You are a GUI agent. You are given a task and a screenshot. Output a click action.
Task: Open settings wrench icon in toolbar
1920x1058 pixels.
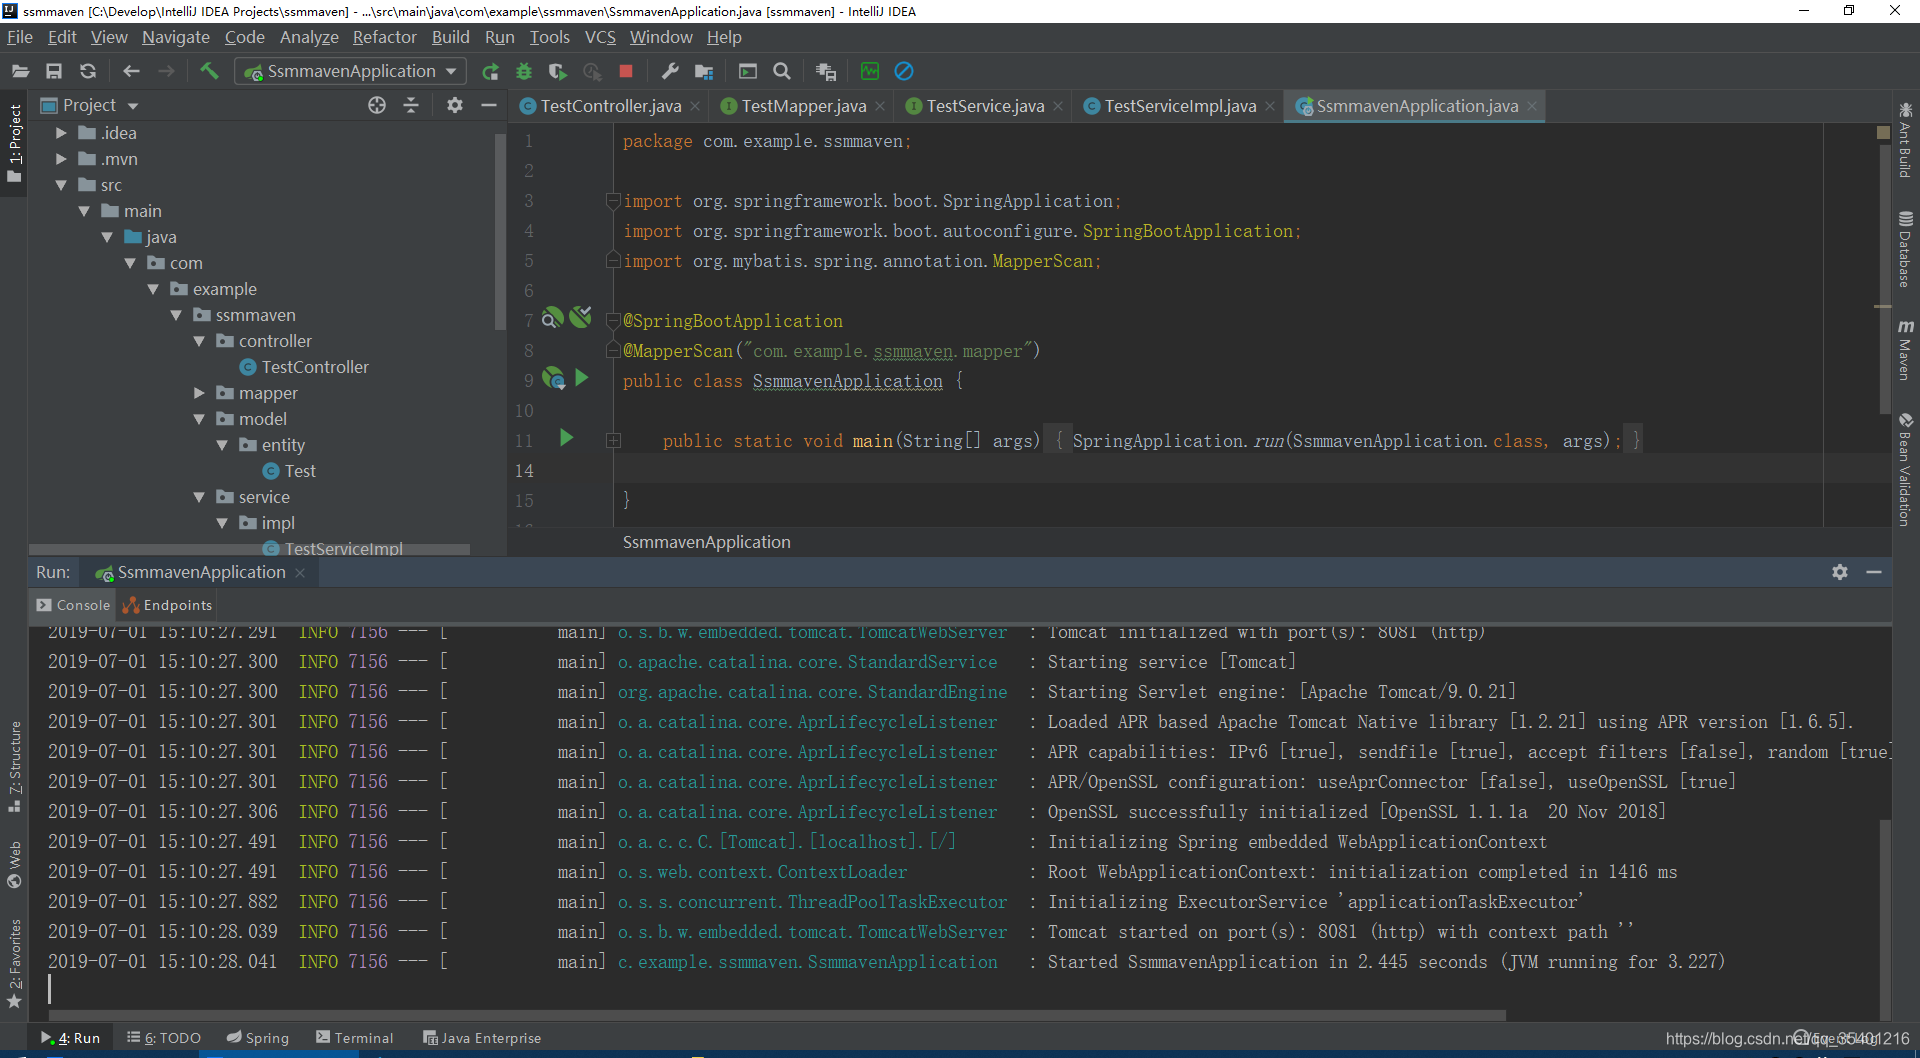click(x=670, y=71)
